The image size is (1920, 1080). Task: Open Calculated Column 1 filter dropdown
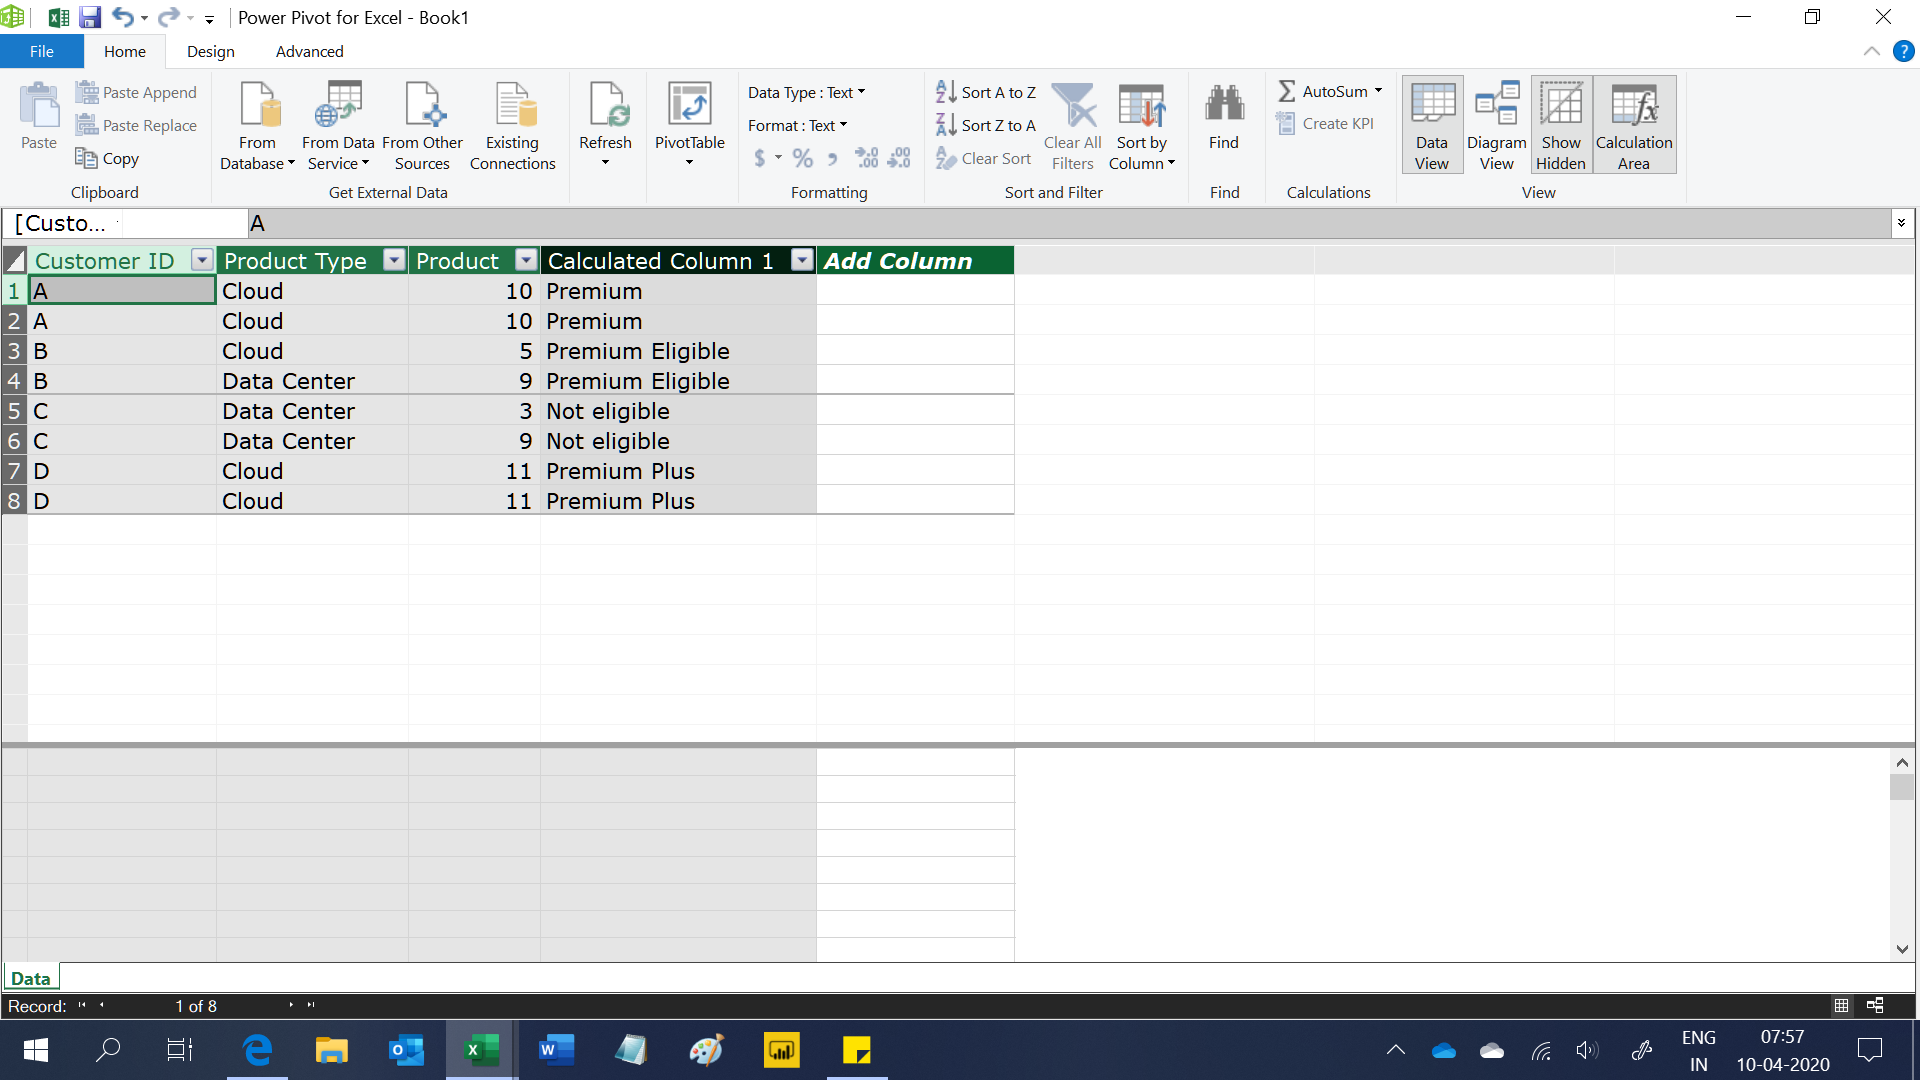802,260
